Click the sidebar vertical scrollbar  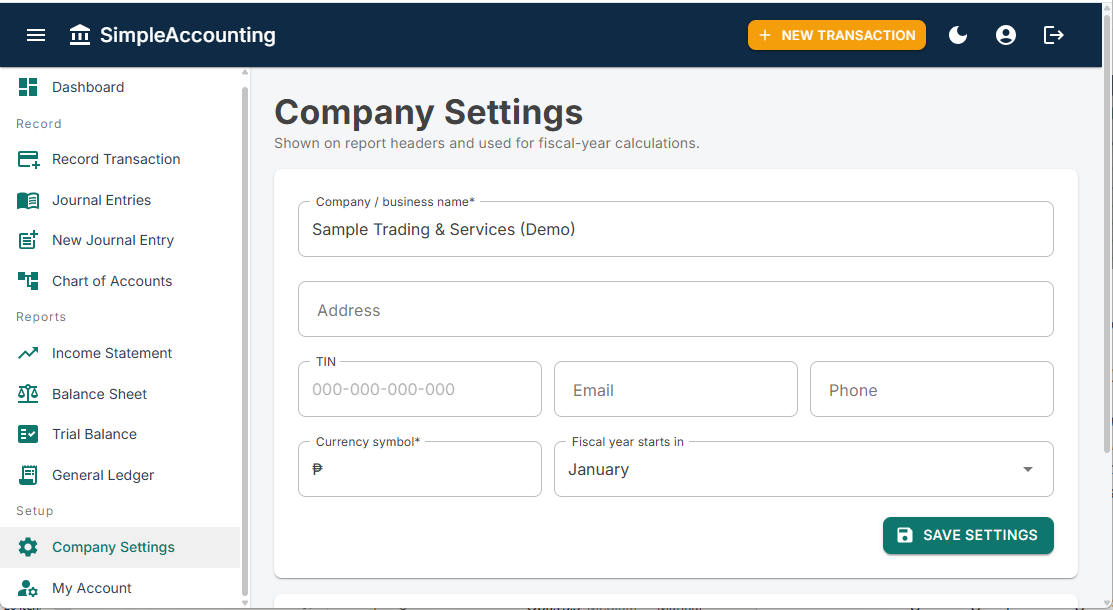[245, 341]
